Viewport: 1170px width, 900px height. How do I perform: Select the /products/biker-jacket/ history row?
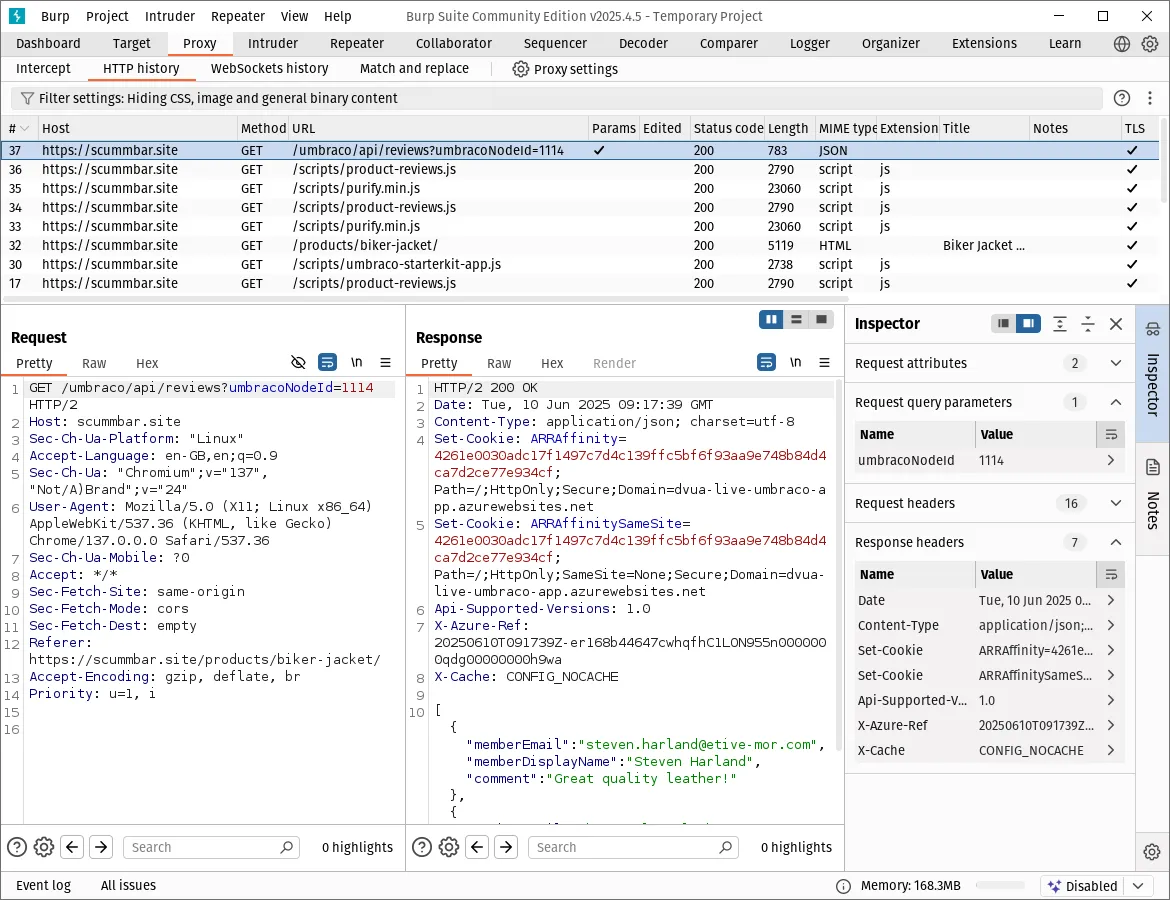tap(580, 246)
